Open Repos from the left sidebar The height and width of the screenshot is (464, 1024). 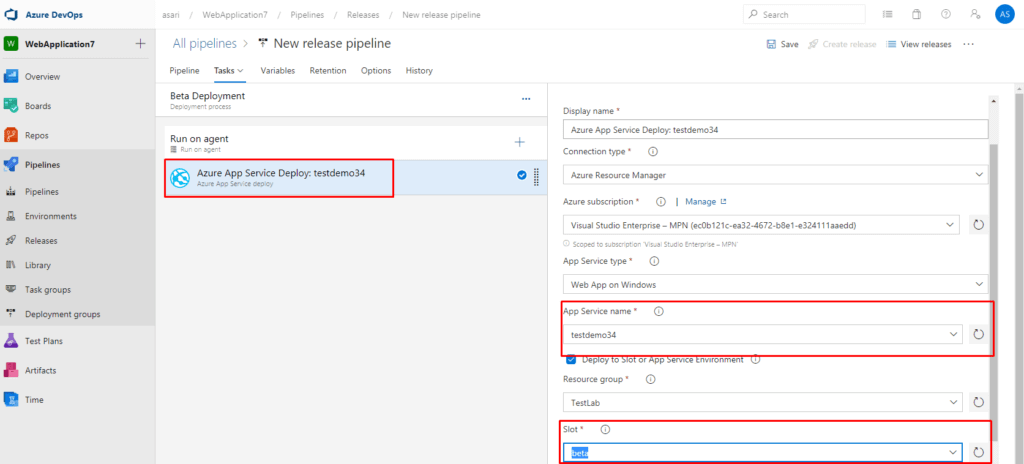point(13,135)
